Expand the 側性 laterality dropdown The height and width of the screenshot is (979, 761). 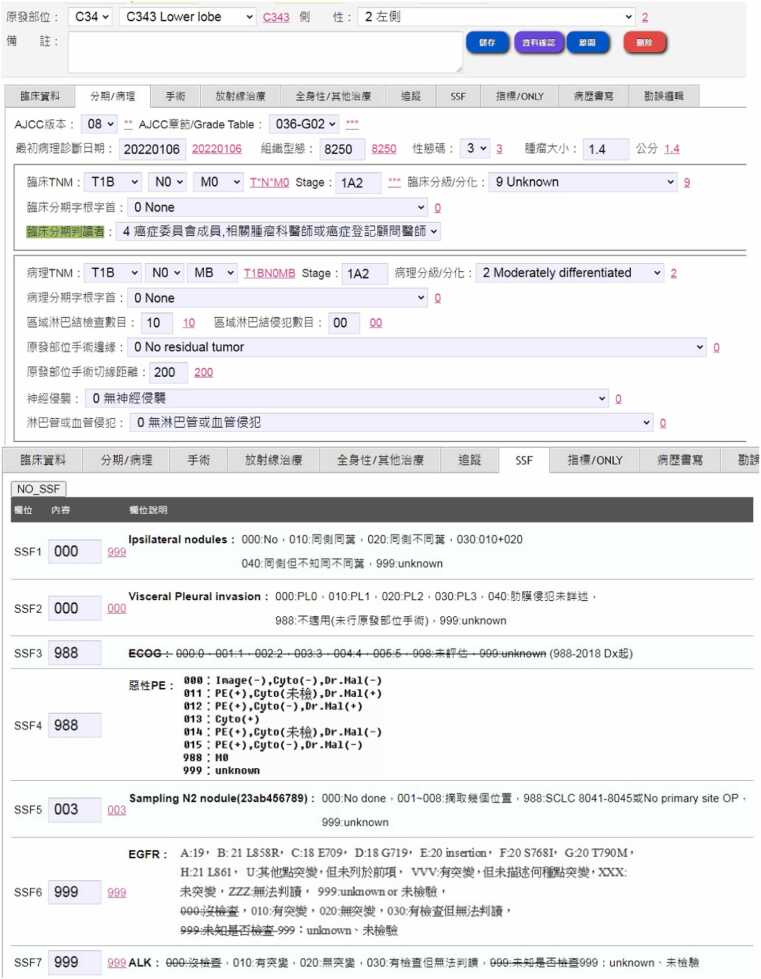(496, 17)
